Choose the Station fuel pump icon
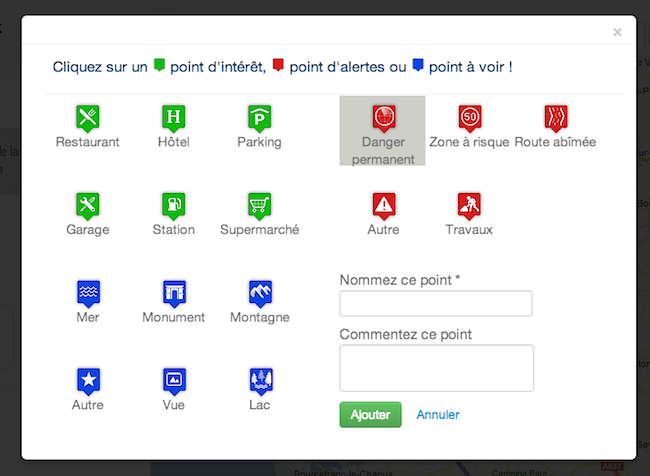The height and width of the screenshot is (476, 650). (174, 206)
